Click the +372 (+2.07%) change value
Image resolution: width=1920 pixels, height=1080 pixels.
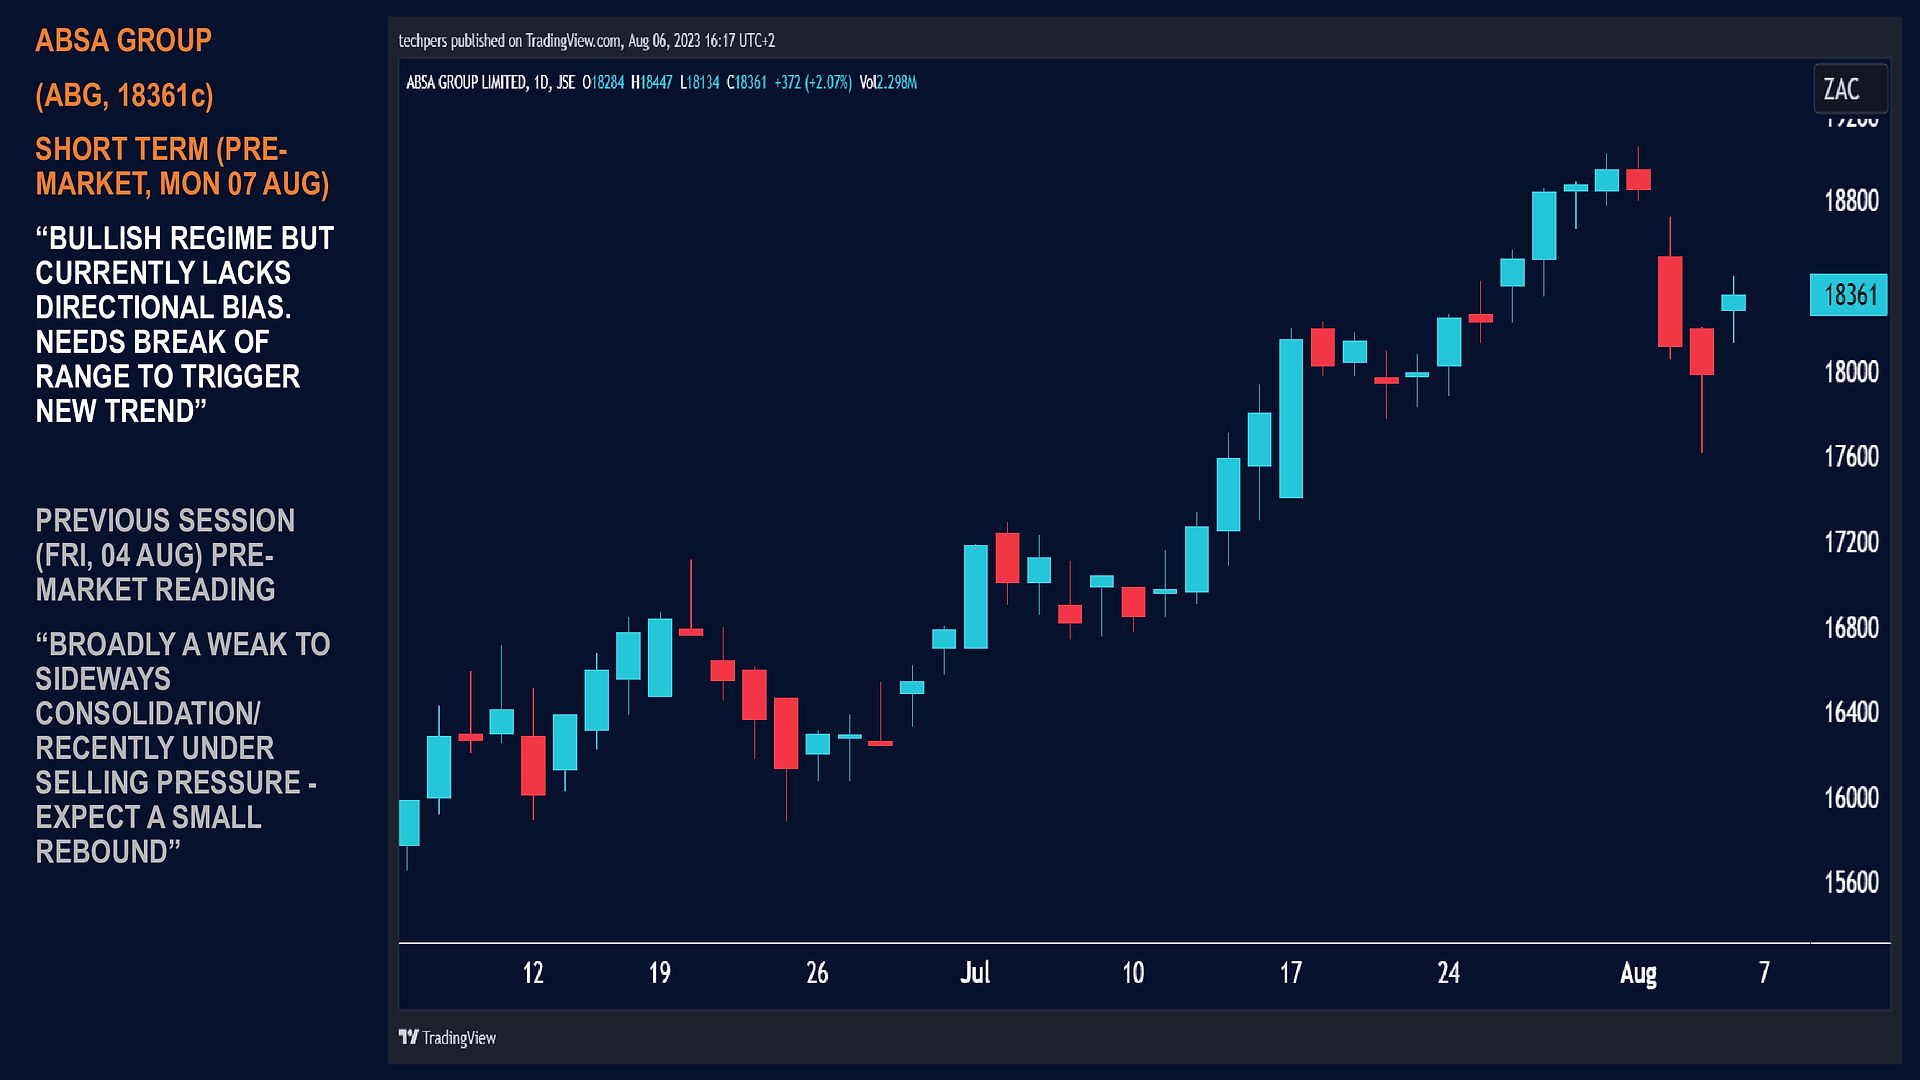(x=813, y=82)
